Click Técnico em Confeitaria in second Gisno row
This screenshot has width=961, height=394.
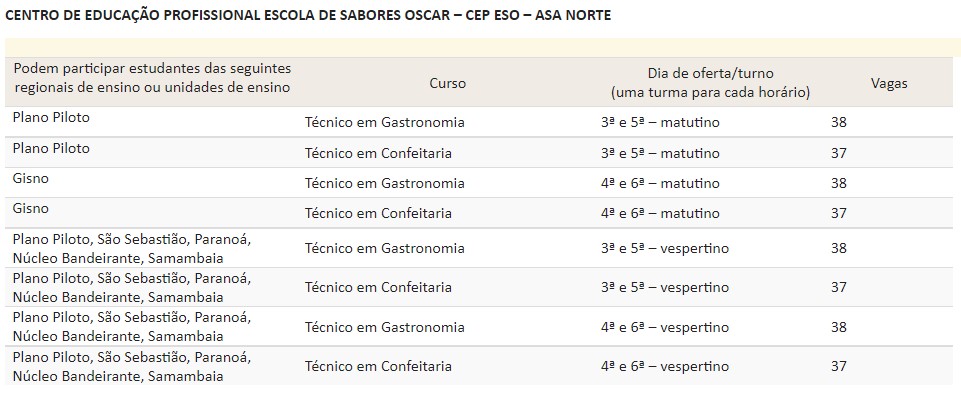point(378,213)
